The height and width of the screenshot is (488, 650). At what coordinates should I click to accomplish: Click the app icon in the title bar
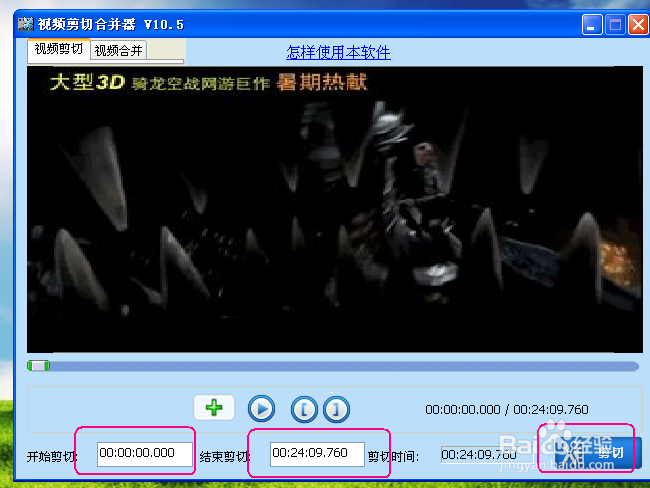(x=26, y=24)
